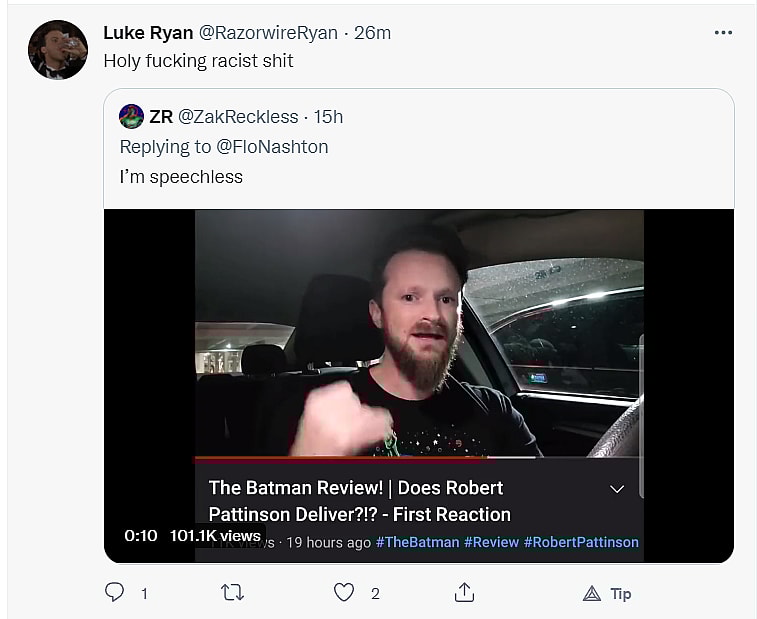Image resolution: width=757 pixels, height=619 pixels.
Task: Open the @FloNashton mention link
Action: coord(272,147)
